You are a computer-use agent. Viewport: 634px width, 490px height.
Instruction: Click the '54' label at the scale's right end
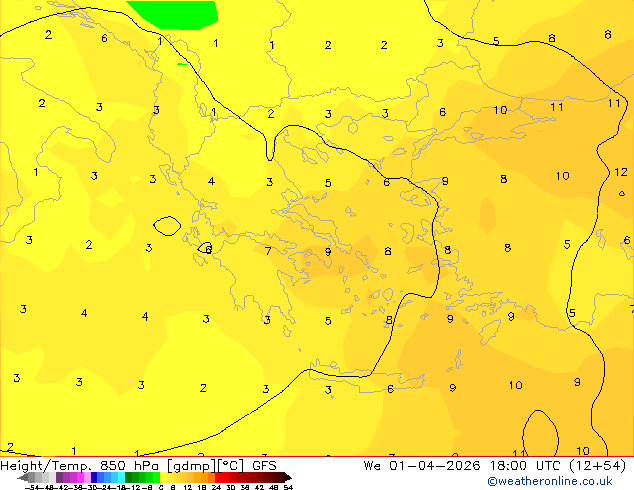[288, 488]
